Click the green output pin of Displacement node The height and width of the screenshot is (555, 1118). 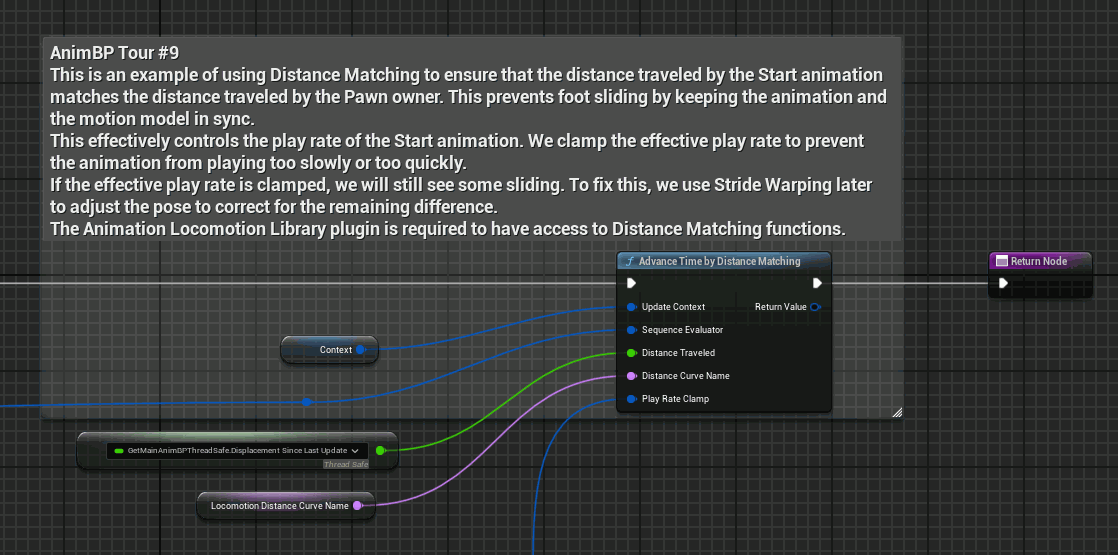[380, 450]
